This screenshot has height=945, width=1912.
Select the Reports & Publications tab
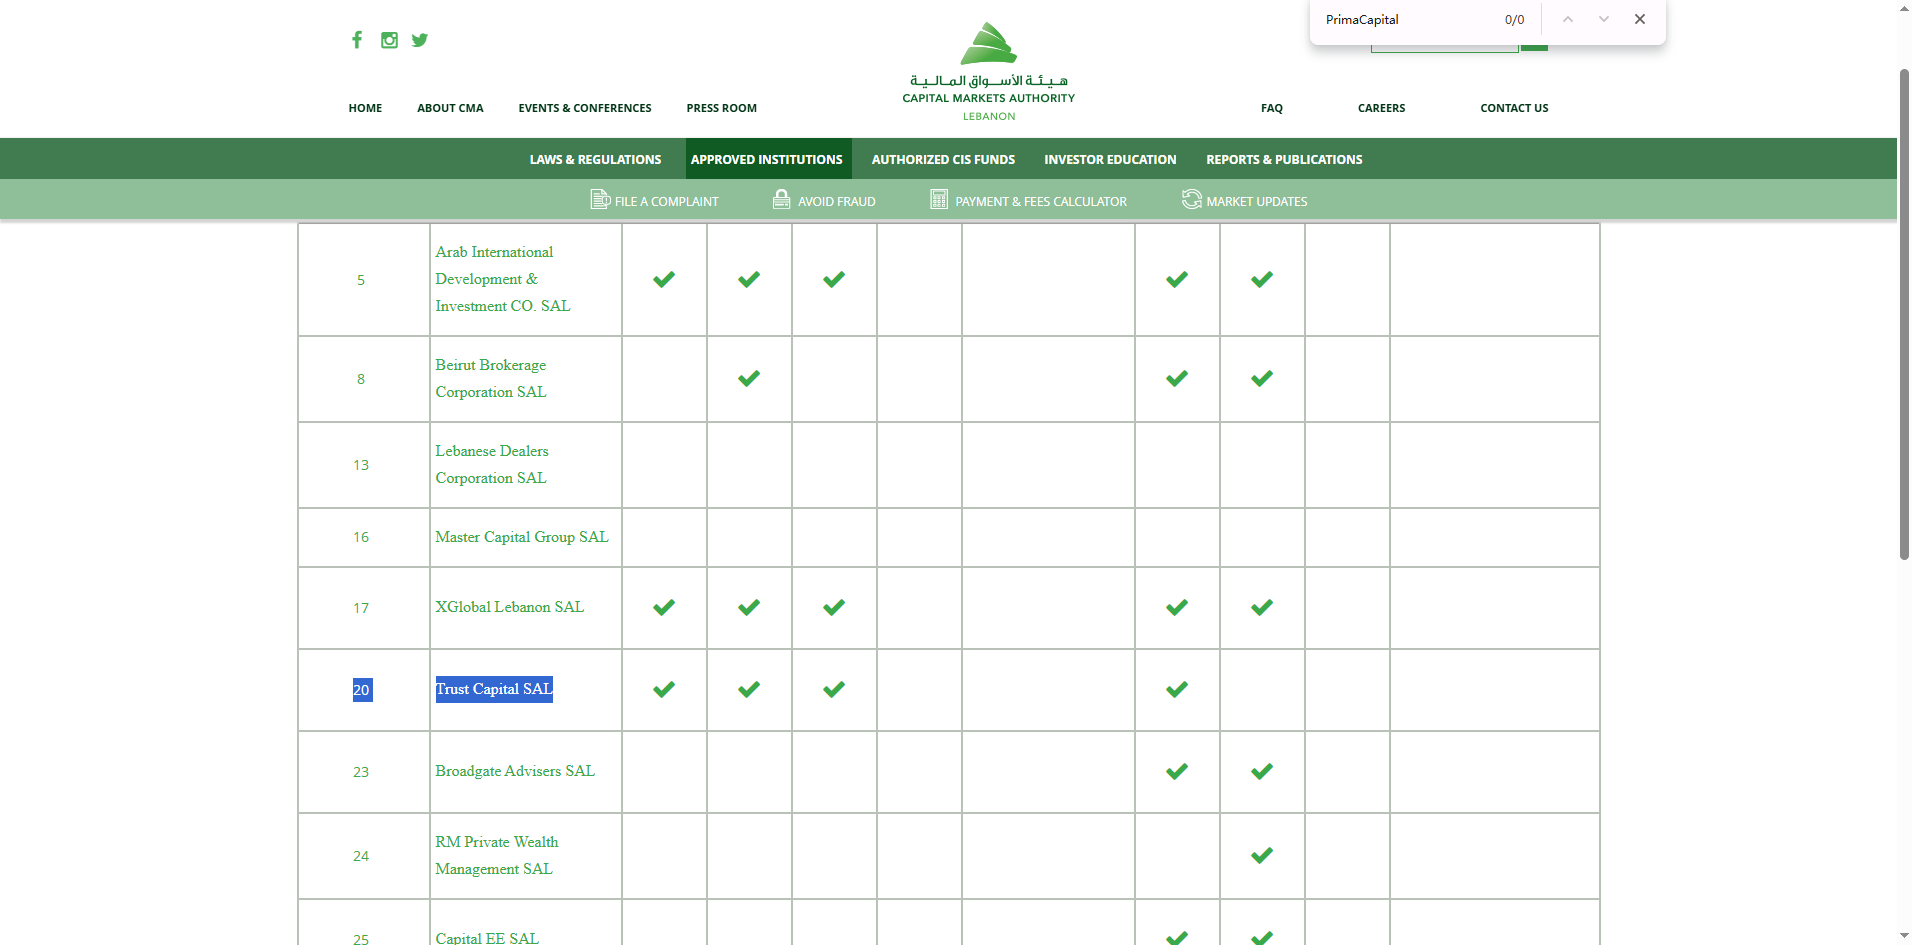coord(1284,159)
